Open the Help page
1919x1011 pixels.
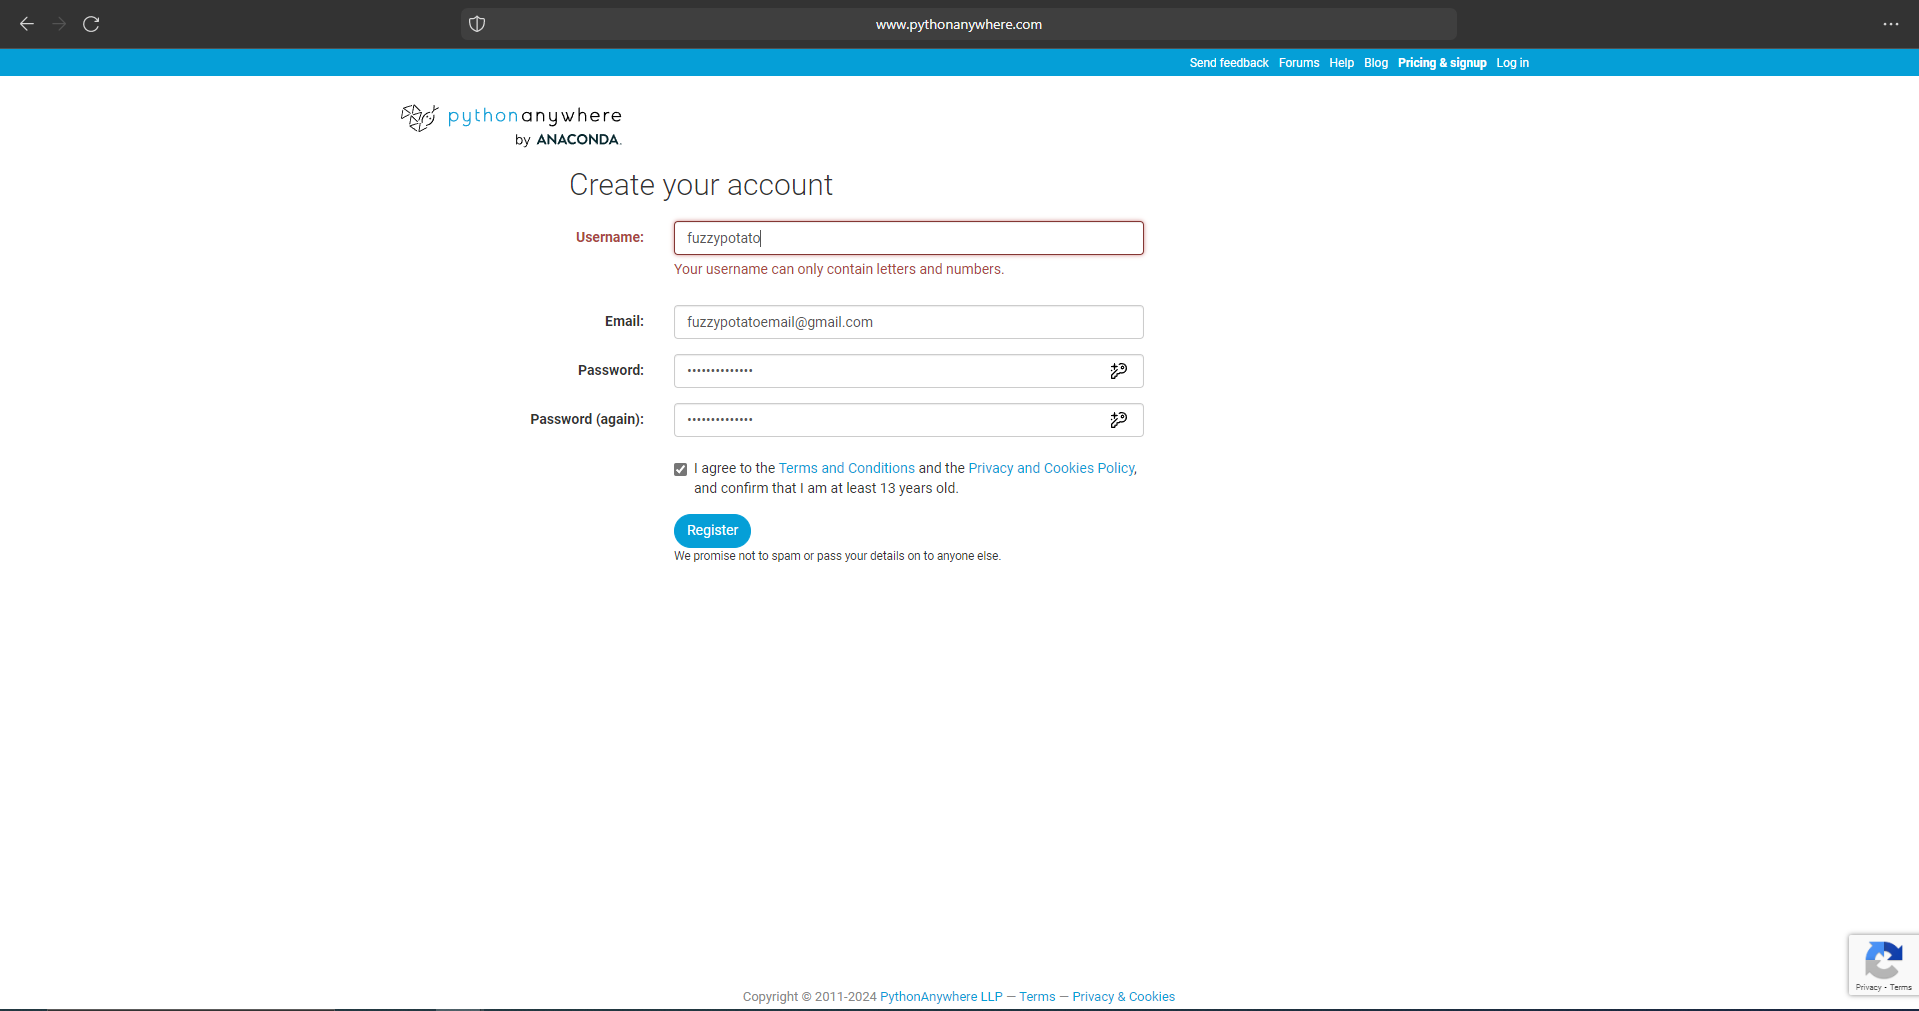[x=1340, y=62]
